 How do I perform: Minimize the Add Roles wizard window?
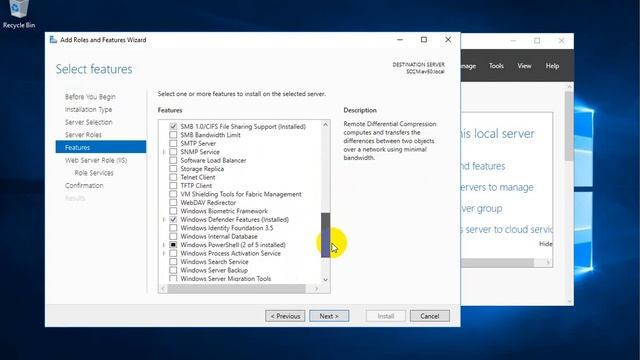400,40
